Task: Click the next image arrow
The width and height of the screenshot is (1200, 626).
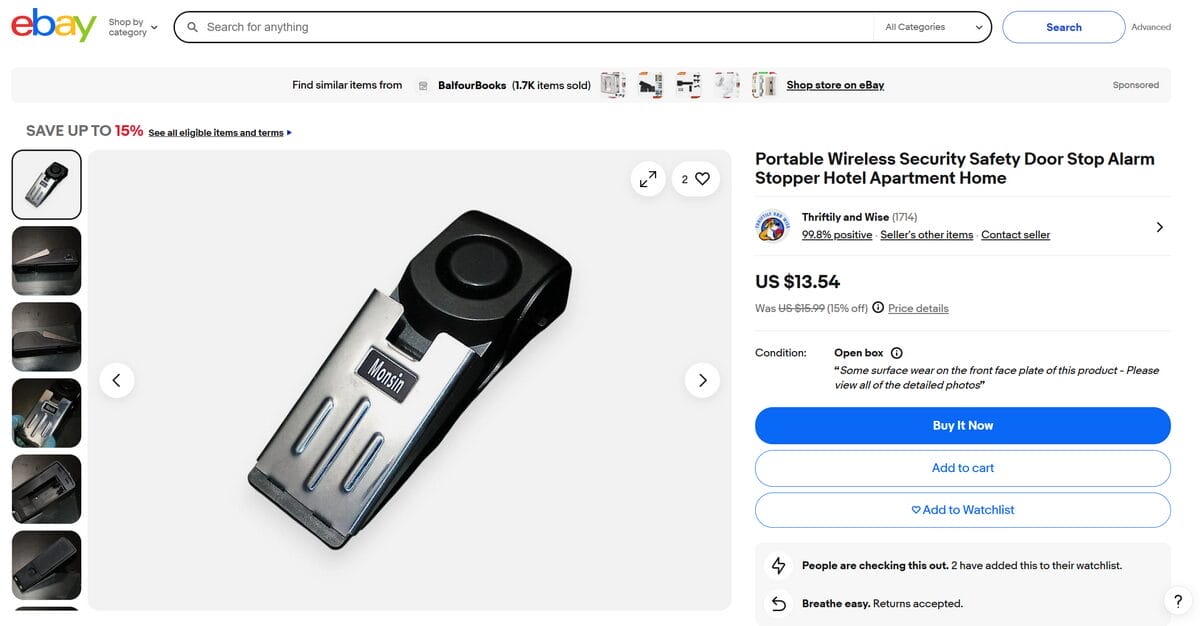Action: [702, 380]
